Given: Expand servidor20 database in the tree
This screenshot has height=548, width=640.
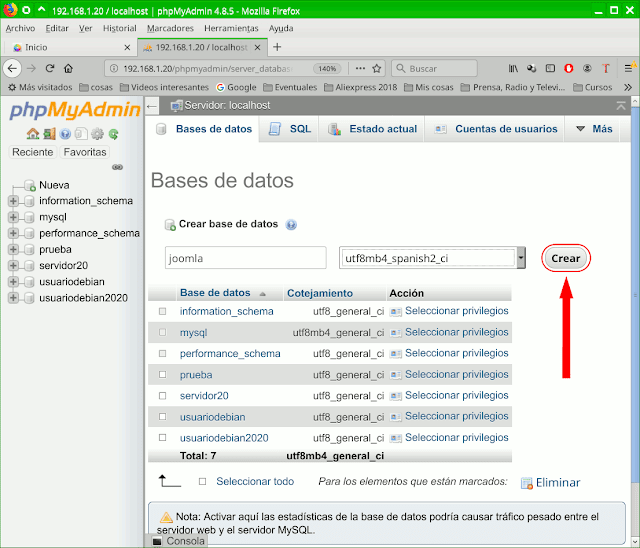Looking at the screenshot, I should 13,266.
